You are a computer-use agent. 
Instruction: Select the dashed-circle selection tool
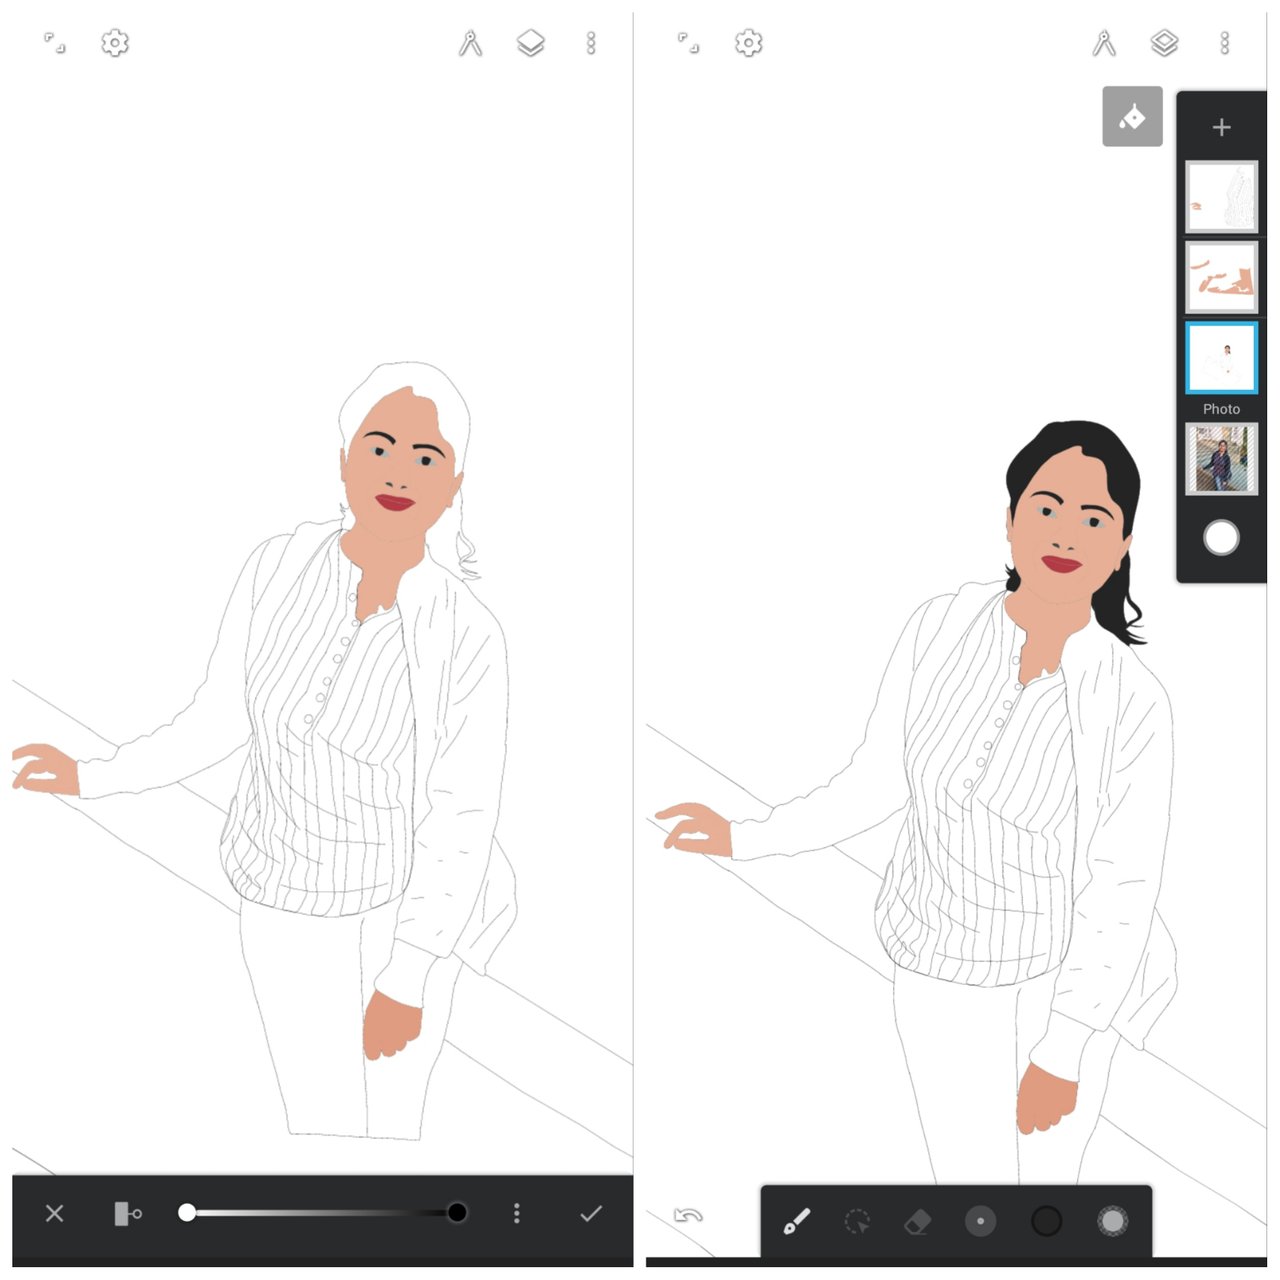857,1221
